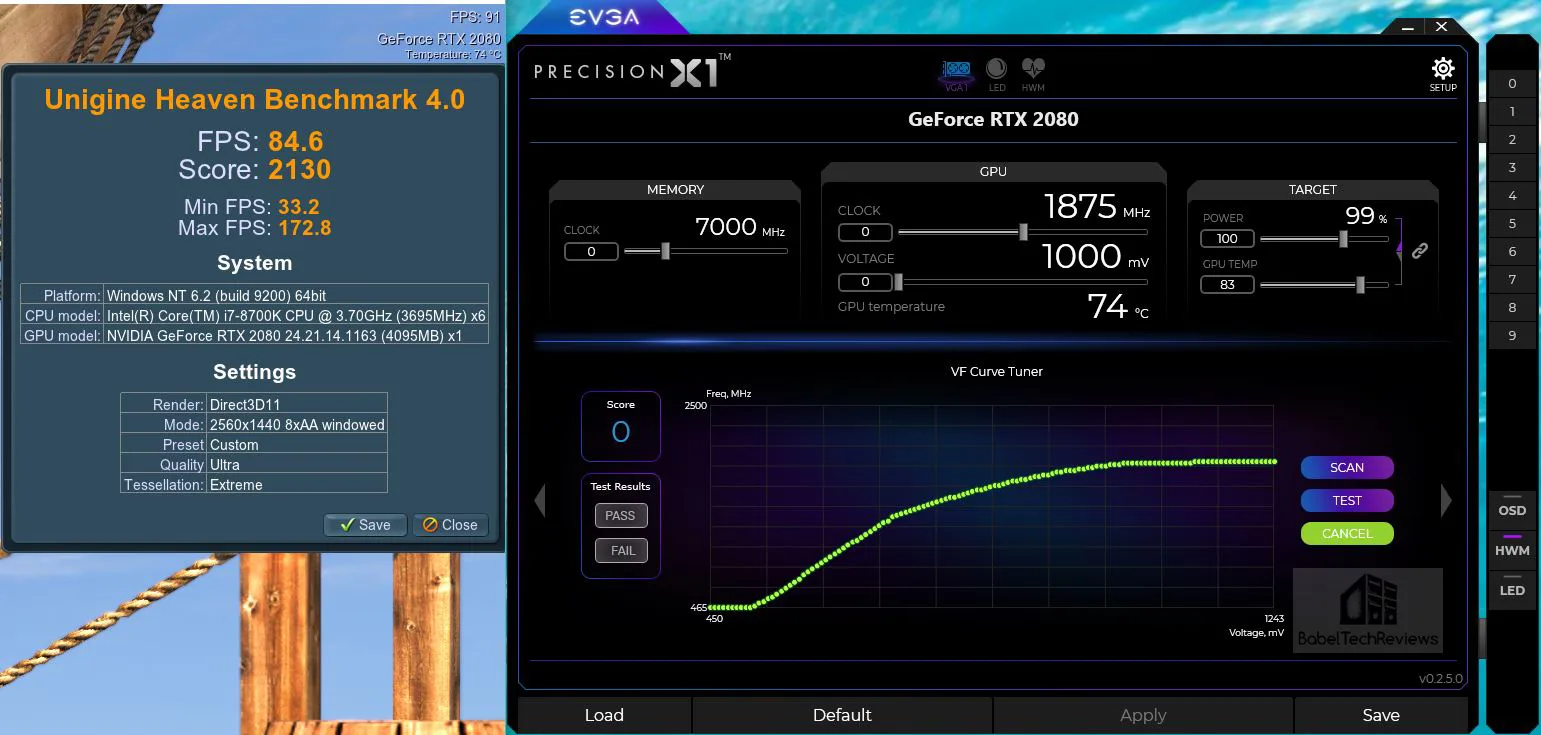Image resolution: width=1541 pixels, height=735 pixels.
Task: Click the green CANCEL button
Action: [x=1347, y=533]
